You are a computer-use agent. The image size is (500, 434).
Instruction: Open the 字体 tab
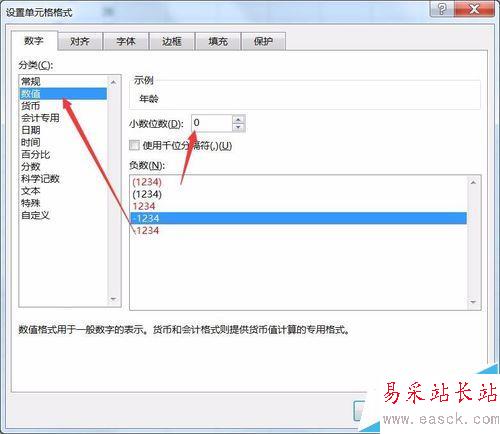tap(126, 41)
